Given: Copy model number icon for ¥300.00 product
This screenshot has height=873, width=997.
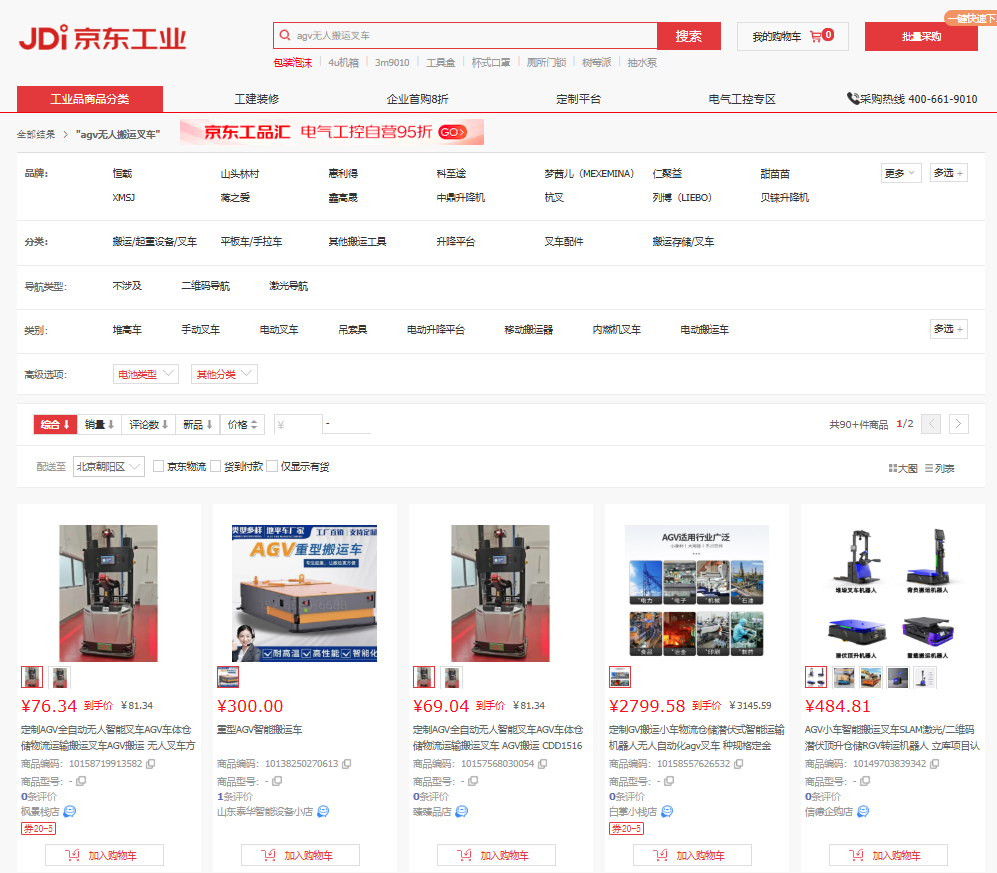Looking at the screenshot, I should [277, 781].
